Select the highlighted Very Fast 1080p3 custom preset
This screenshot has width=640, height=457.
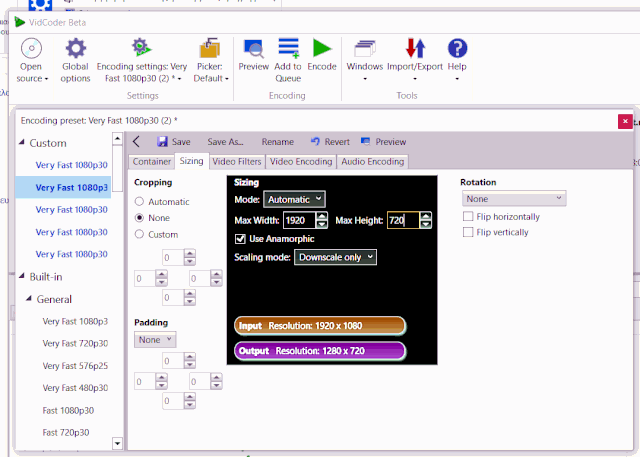pos(63,187)
